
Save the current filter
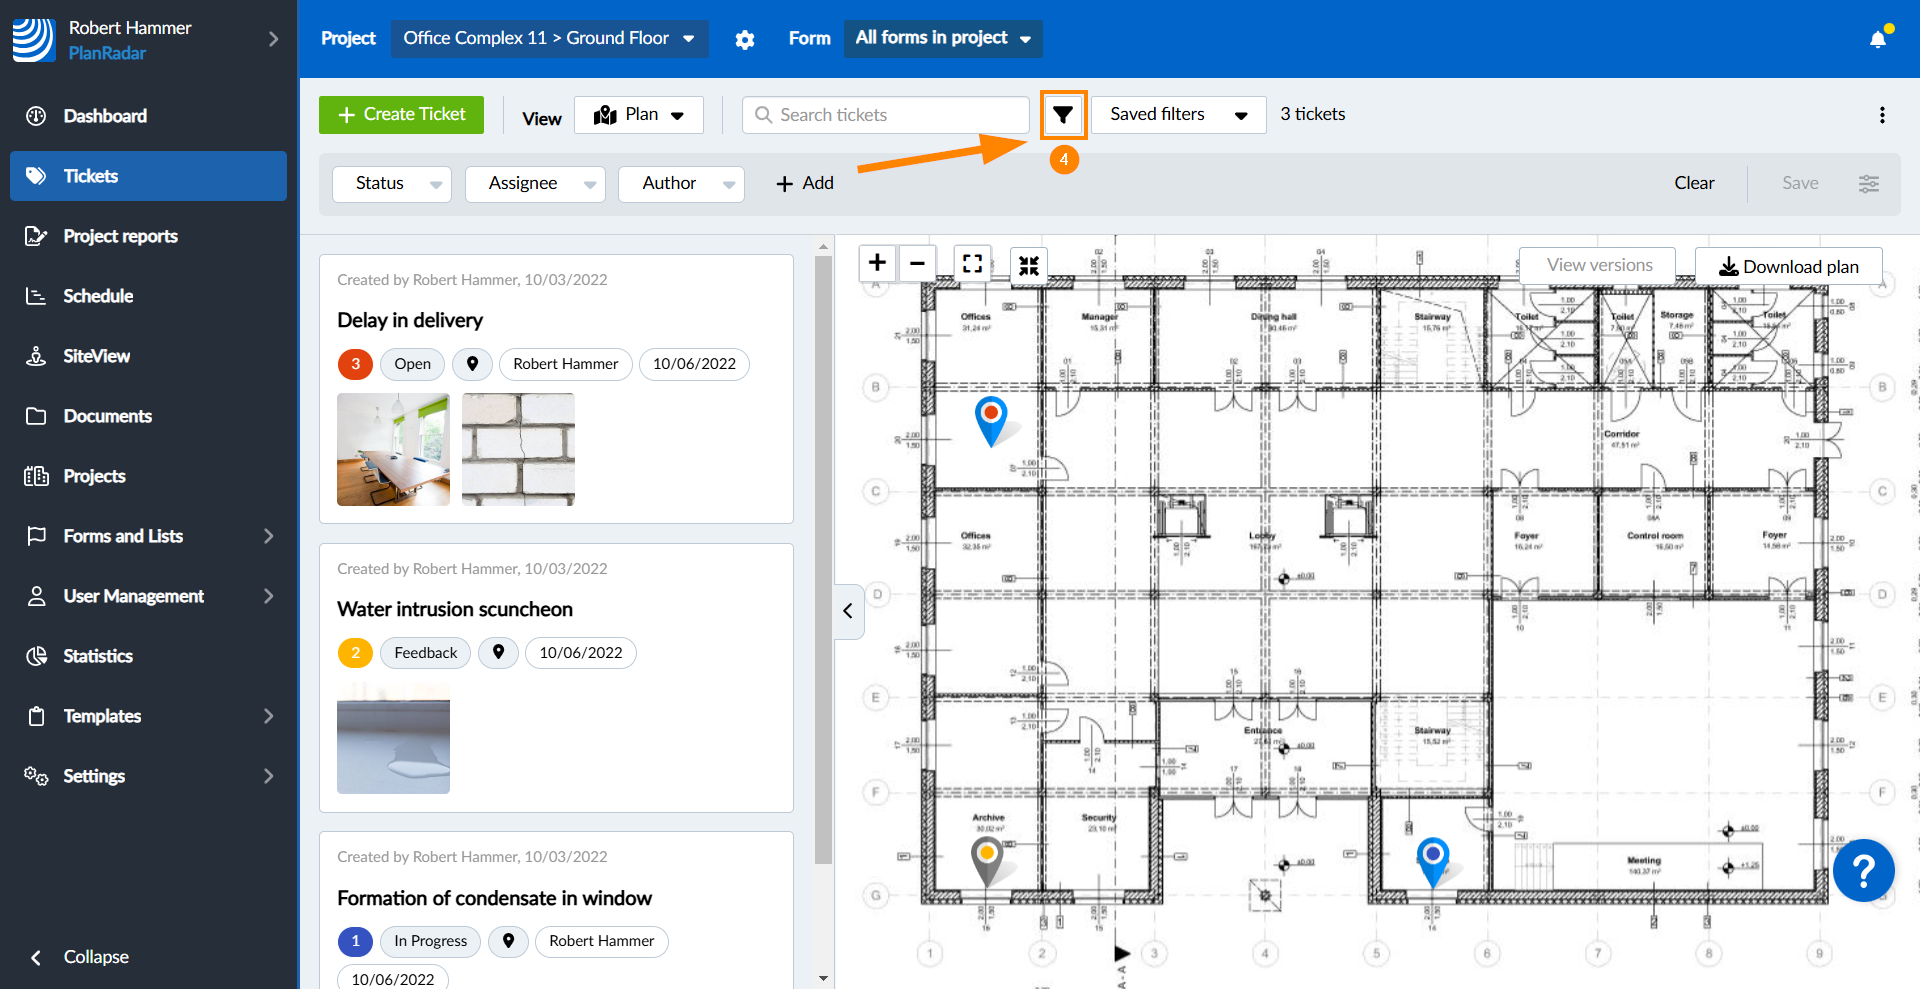click(x=1800, y=183)
